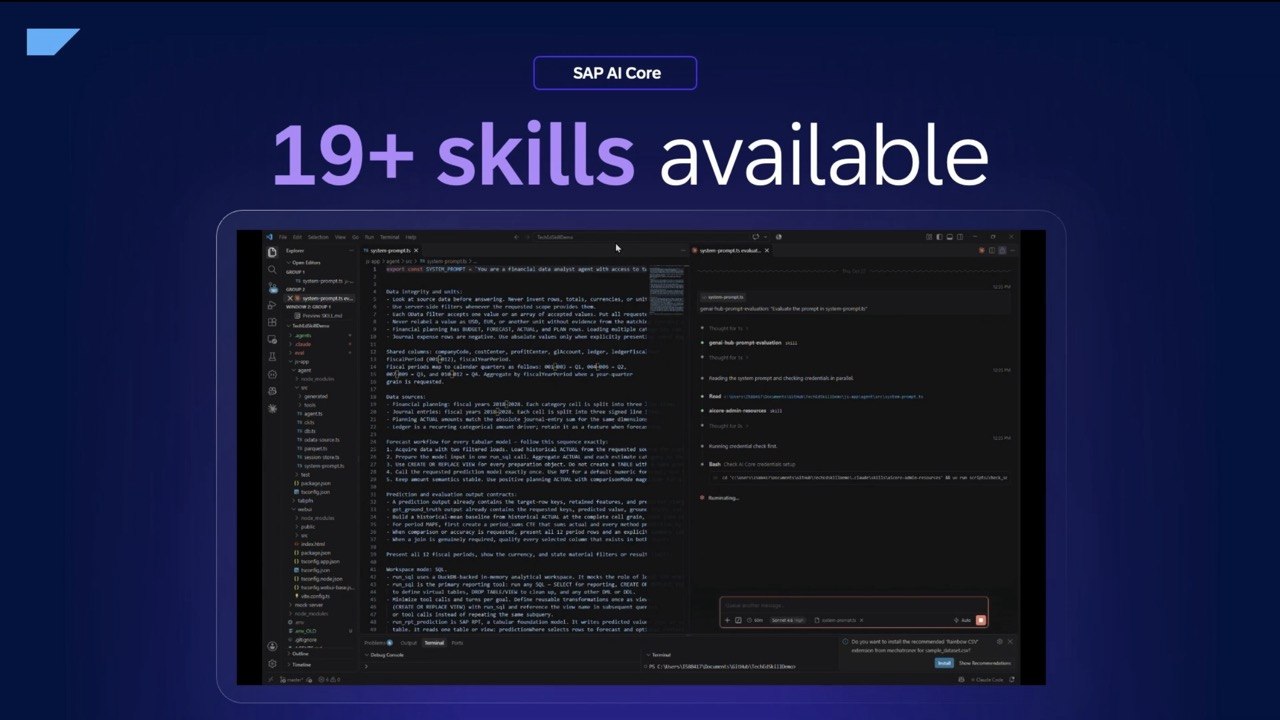1280x720 pixels.
Task: Open the Search view icon
Action: pyautogui.click(x=272, y=269)
